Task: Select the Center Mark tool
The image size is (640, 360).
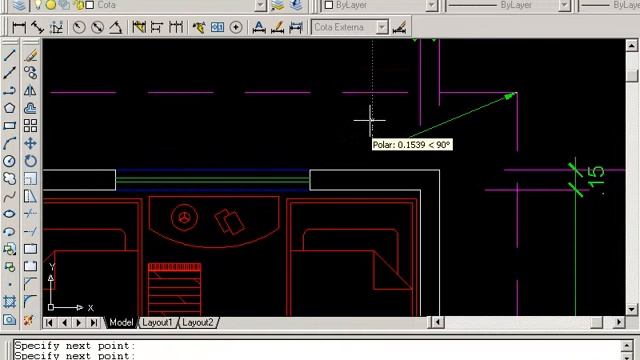Action: (236, 27)
